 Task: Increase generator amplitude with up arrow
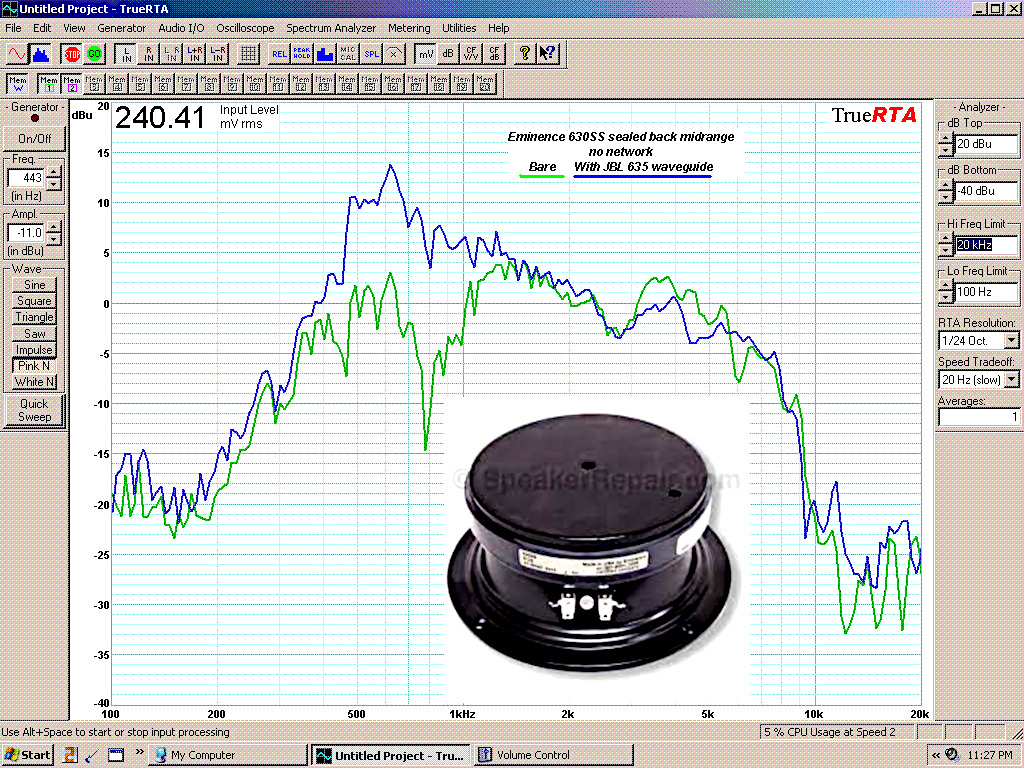click(54, 227)
